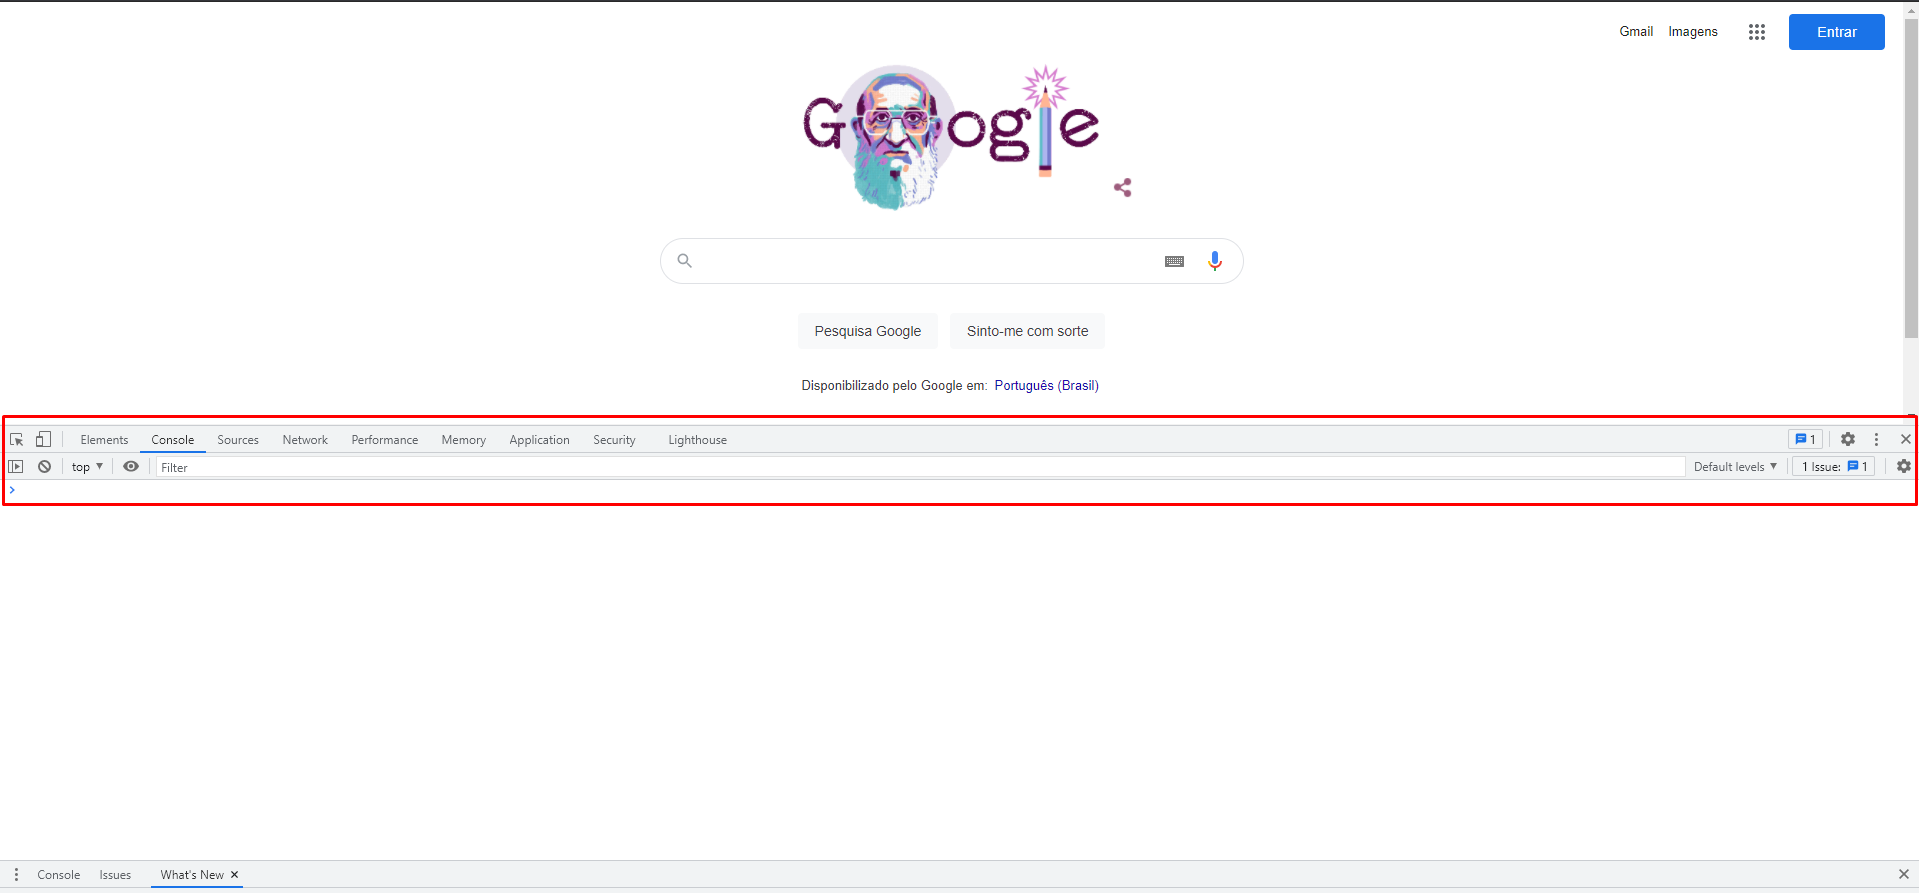Click the Entrar sign-in button

pyautogui.click(x=1836, y=32)
